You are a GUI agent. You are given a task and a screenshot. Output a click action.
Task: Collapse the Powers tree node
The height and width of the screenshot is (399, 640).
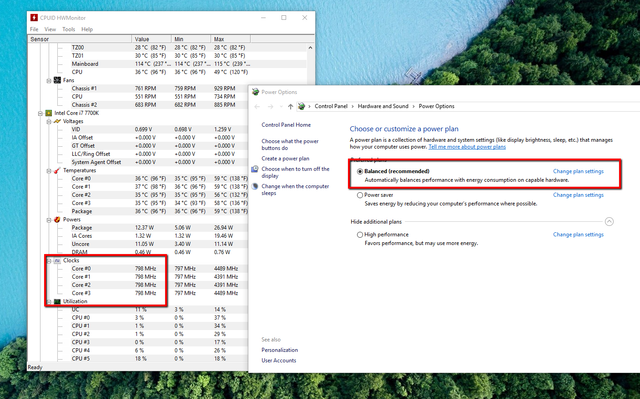coord(49,219)
